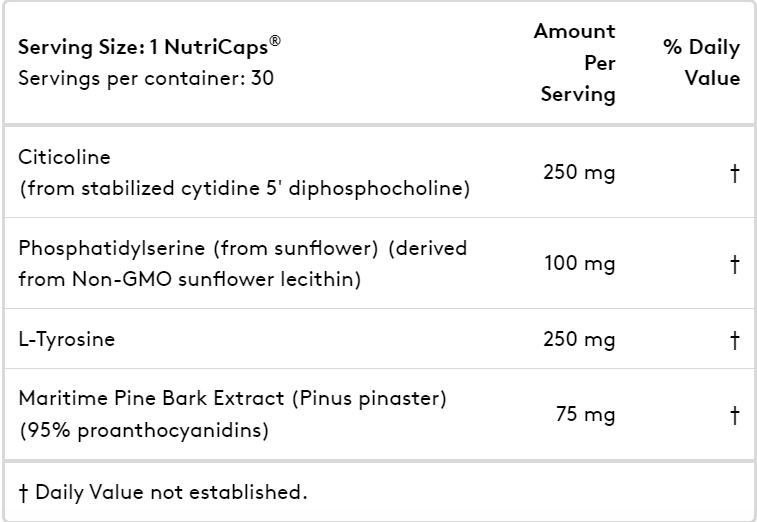Click the Servings per container: 30 text

146,78
